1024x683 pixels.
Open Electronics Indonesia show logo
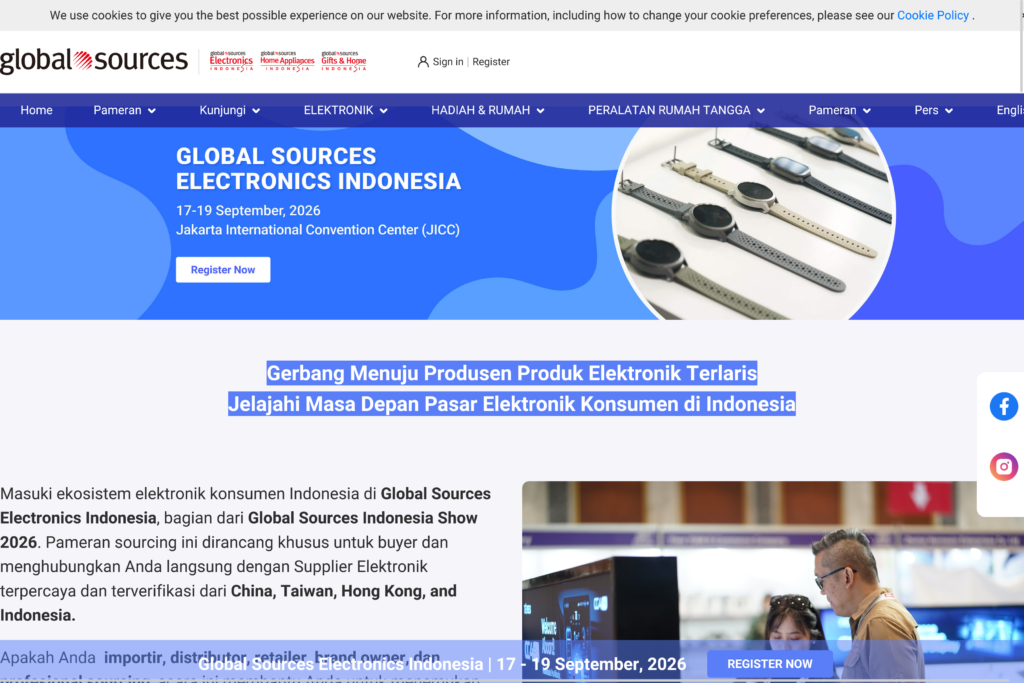[231, 61]
